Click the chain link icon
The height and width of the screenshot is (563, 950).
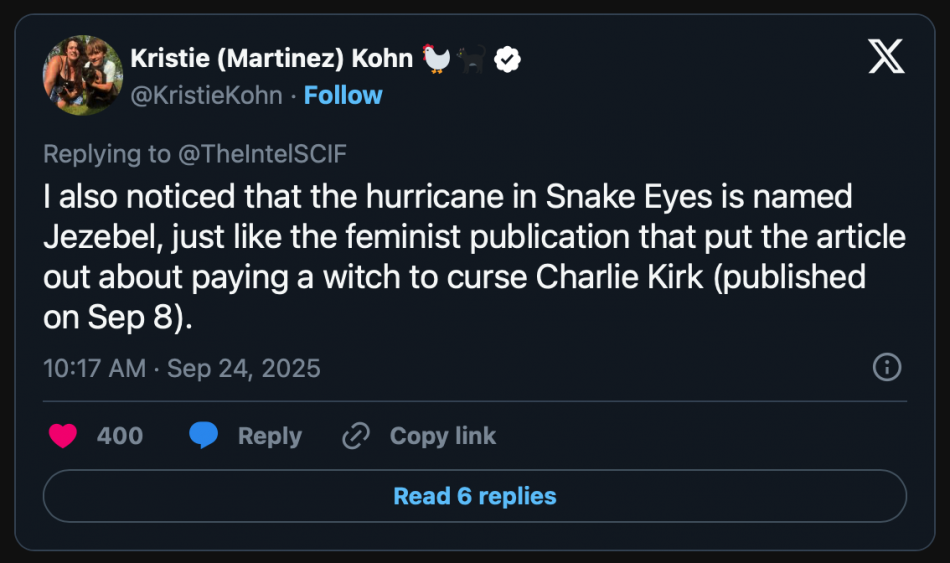point(356,436)
